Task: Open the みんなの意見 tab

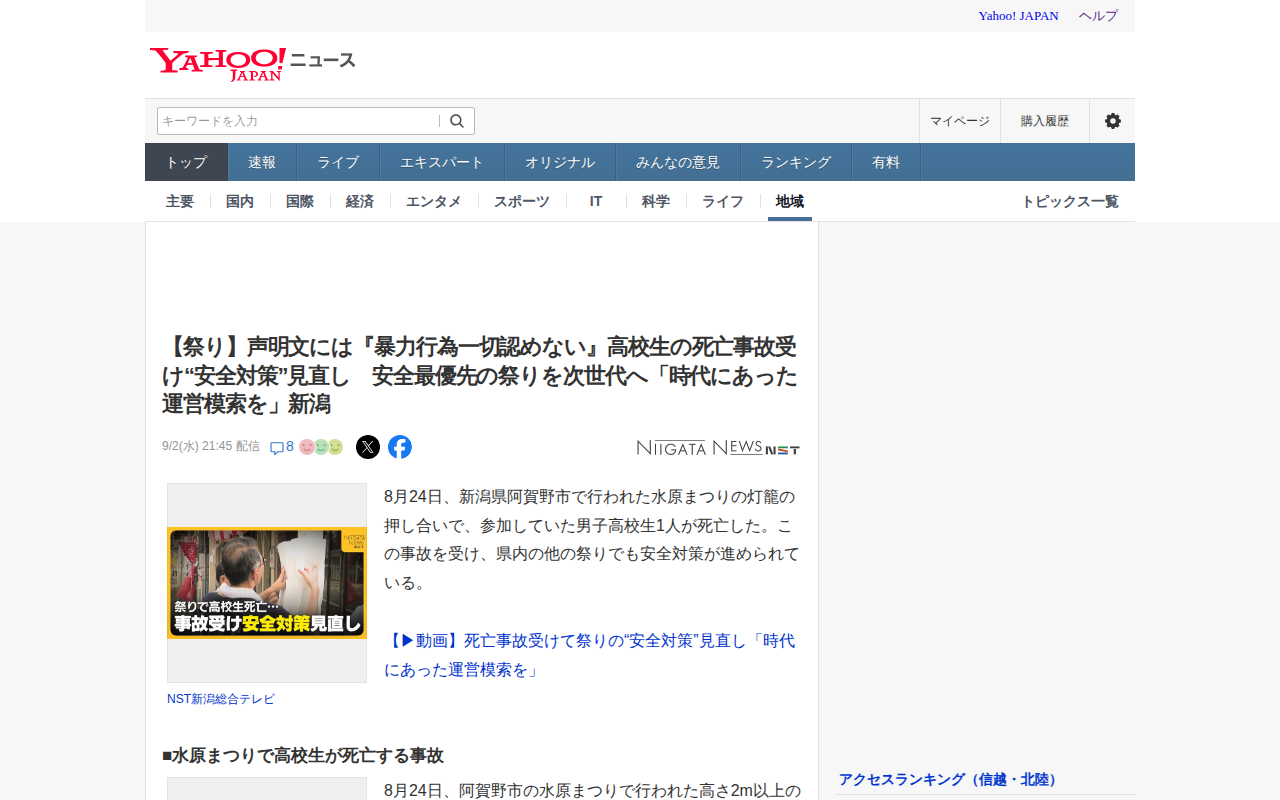Action: pos(678,162)
